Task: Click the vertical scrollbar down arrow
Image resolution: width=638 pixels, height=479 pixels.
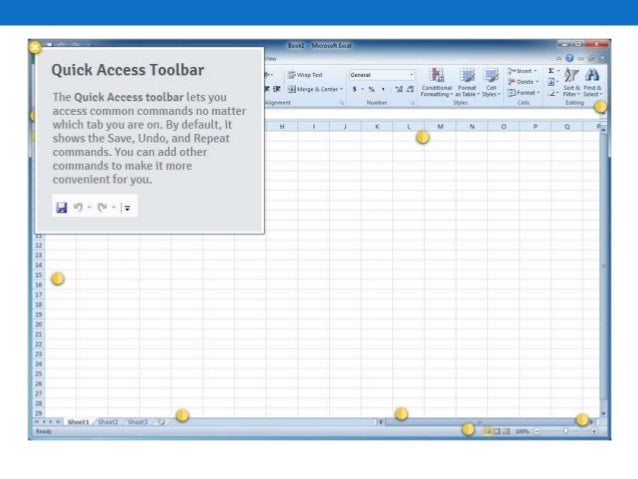Action: click(x=603, y=413)
